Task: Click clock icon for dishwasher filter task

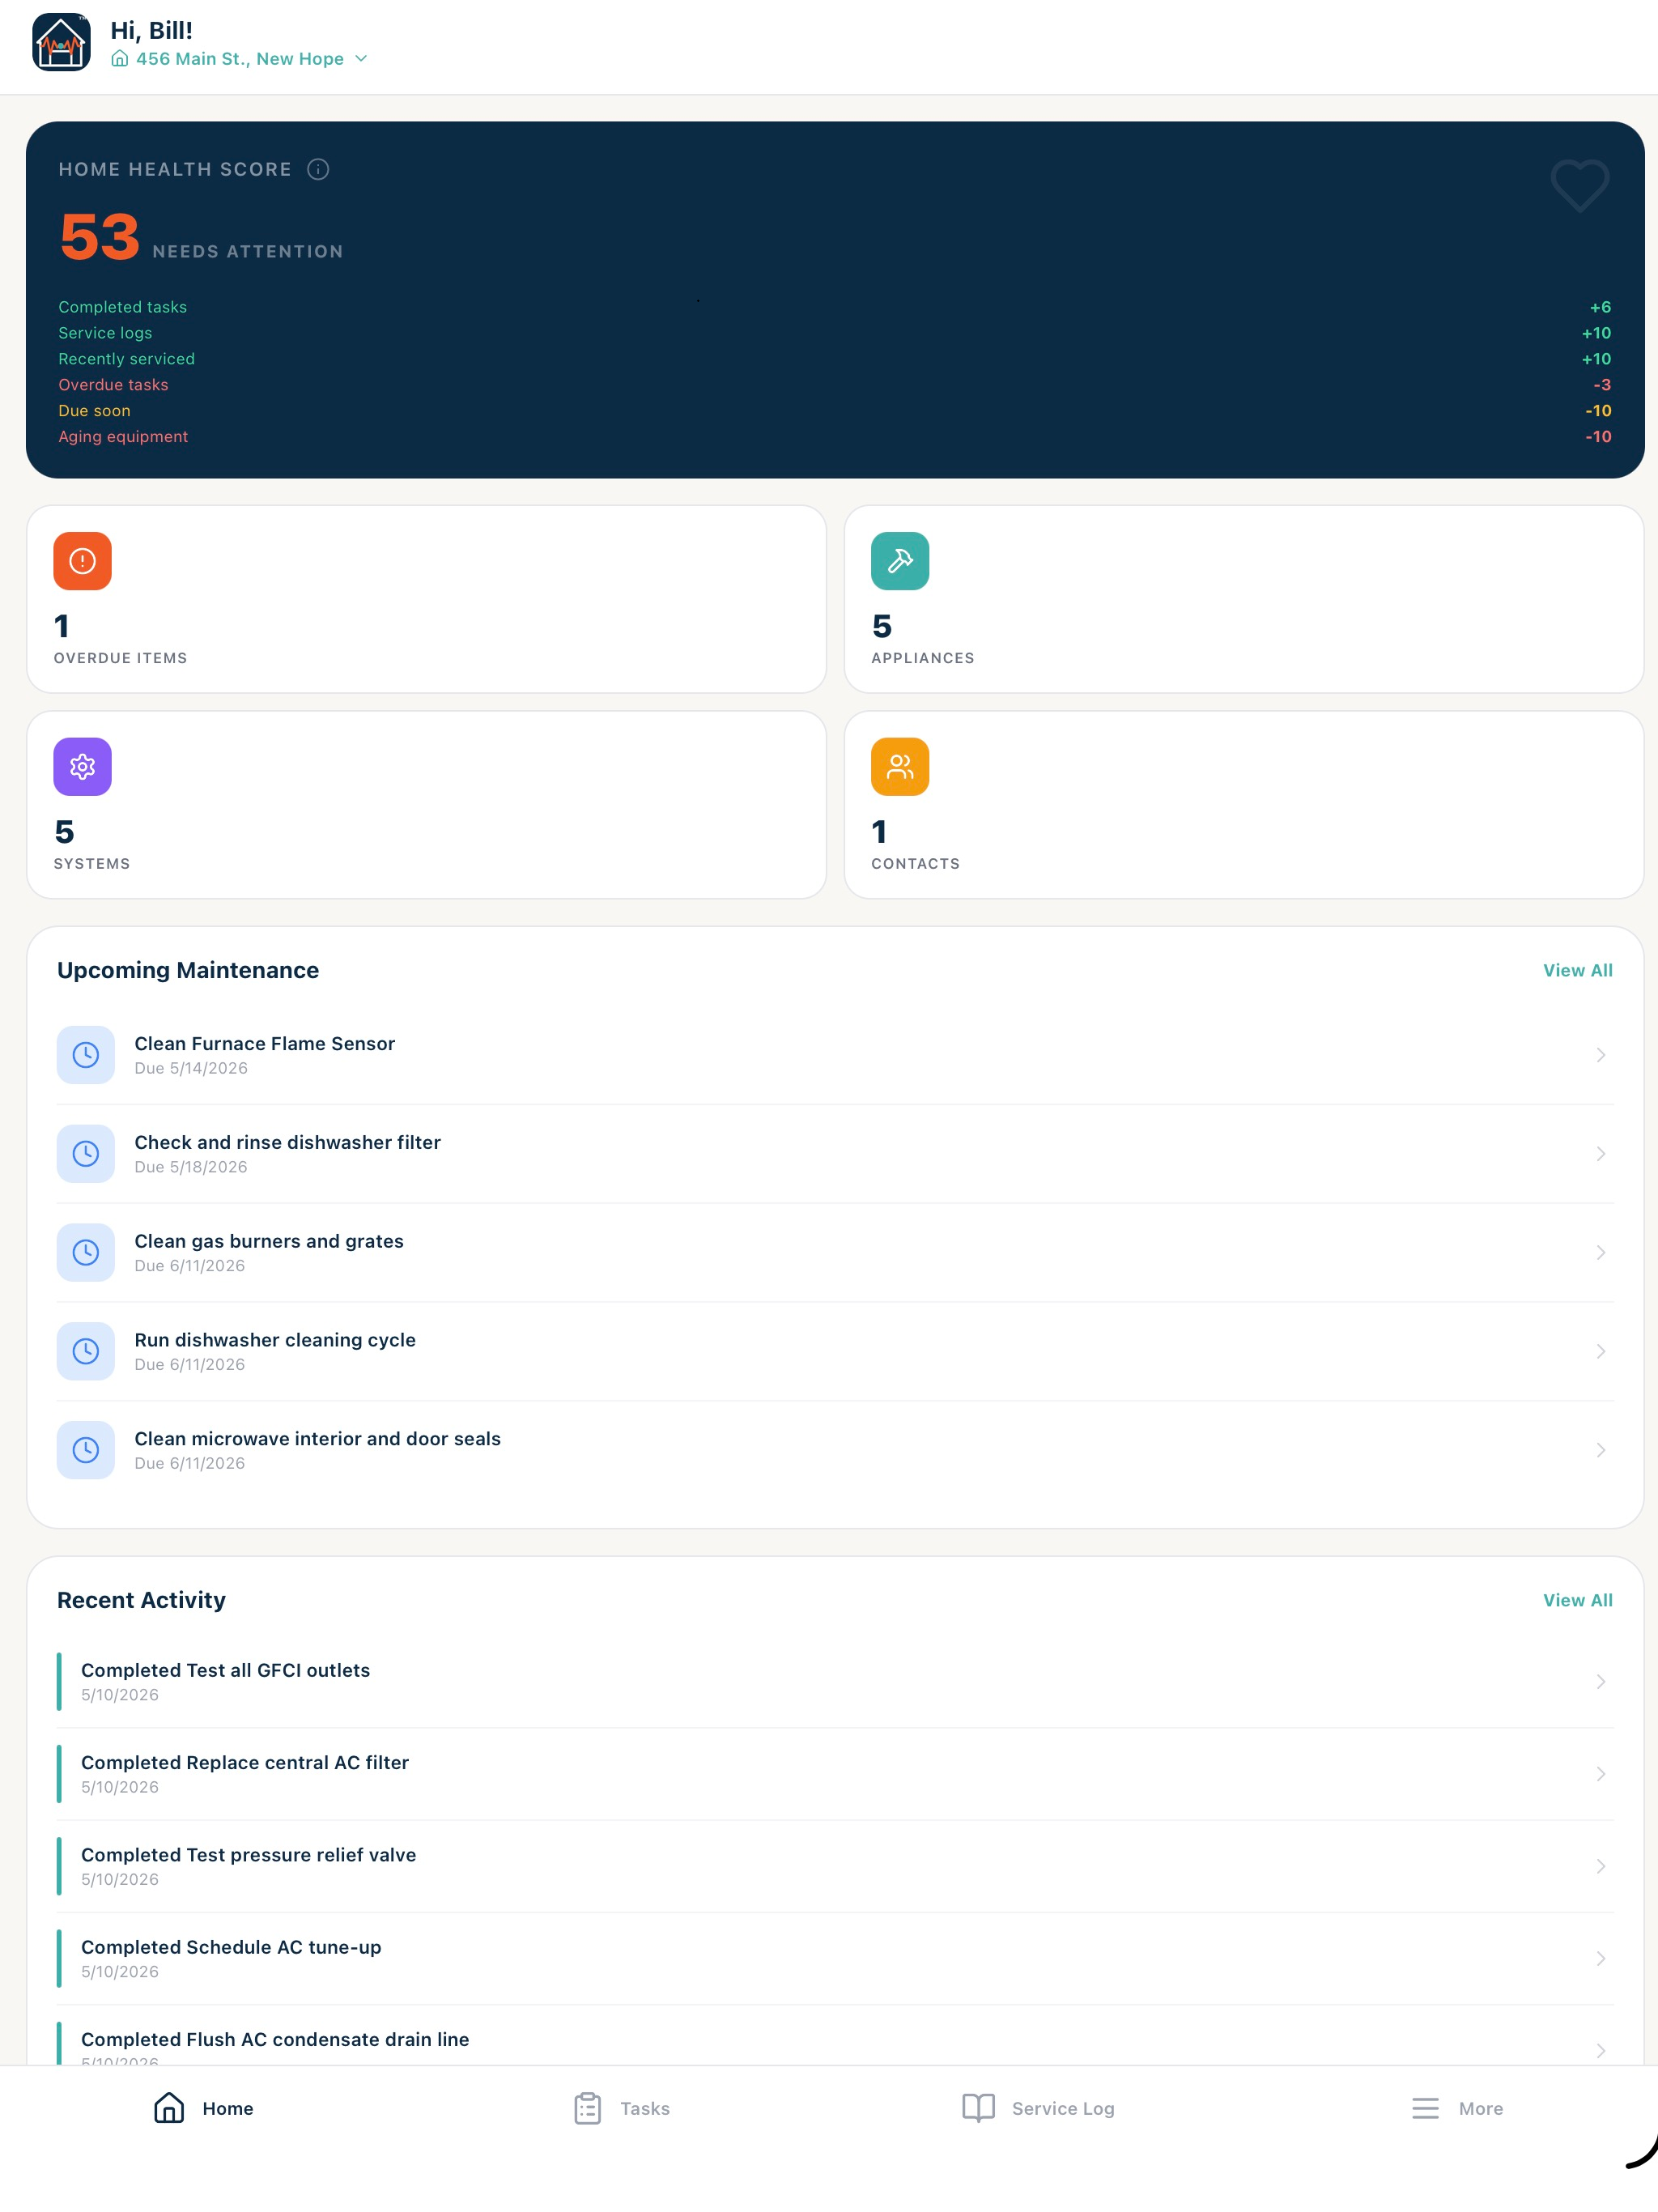Action: click(86, 1154)
